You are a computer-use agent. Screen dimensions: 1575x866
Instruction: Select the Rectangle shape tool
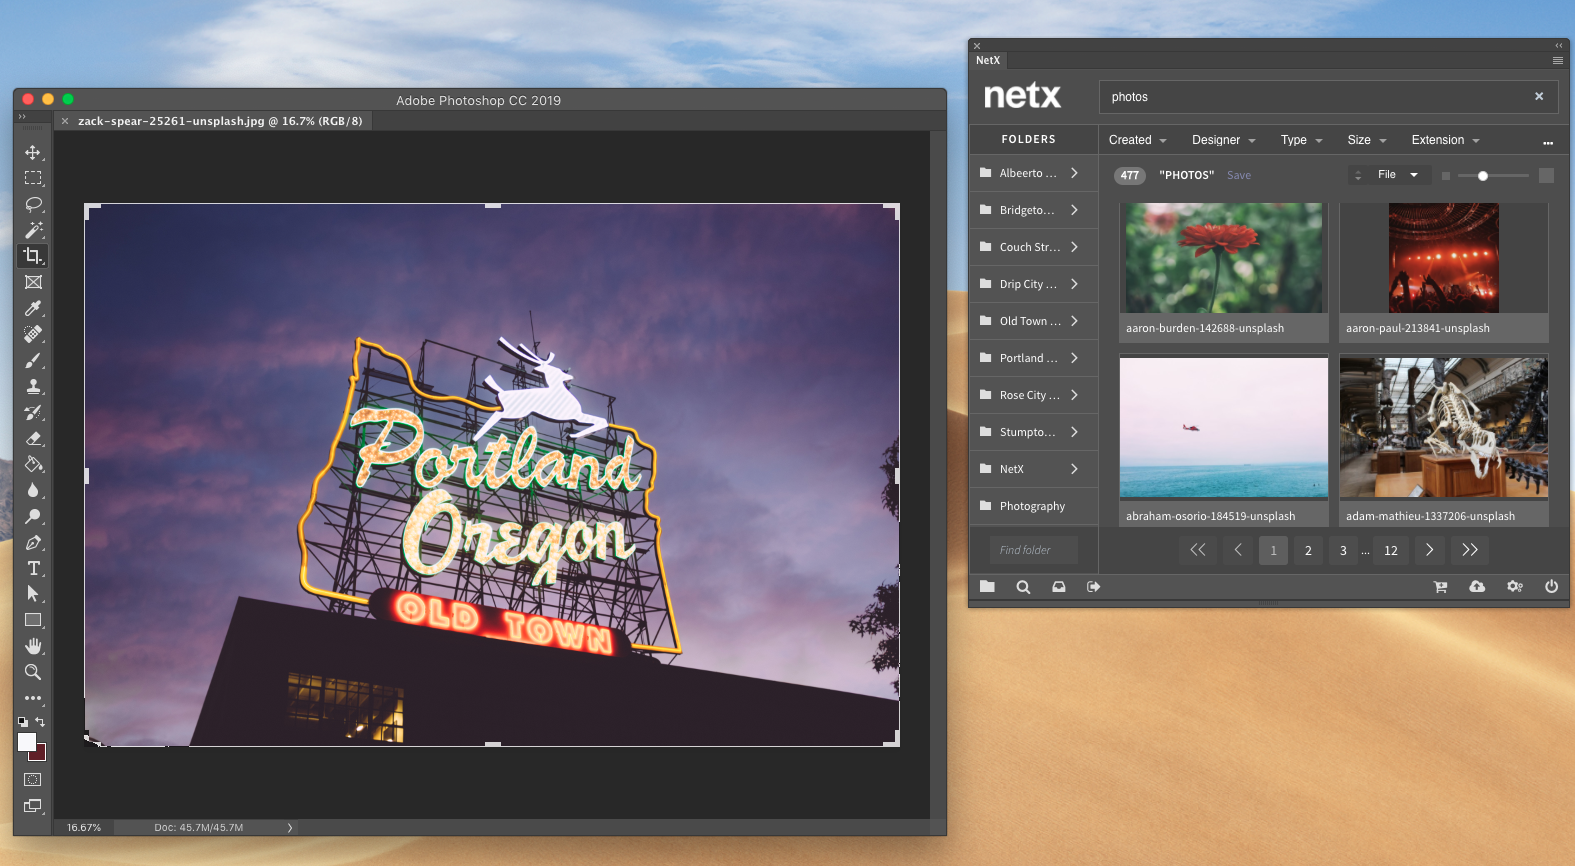pyautogui.click(x=33, y=620)
